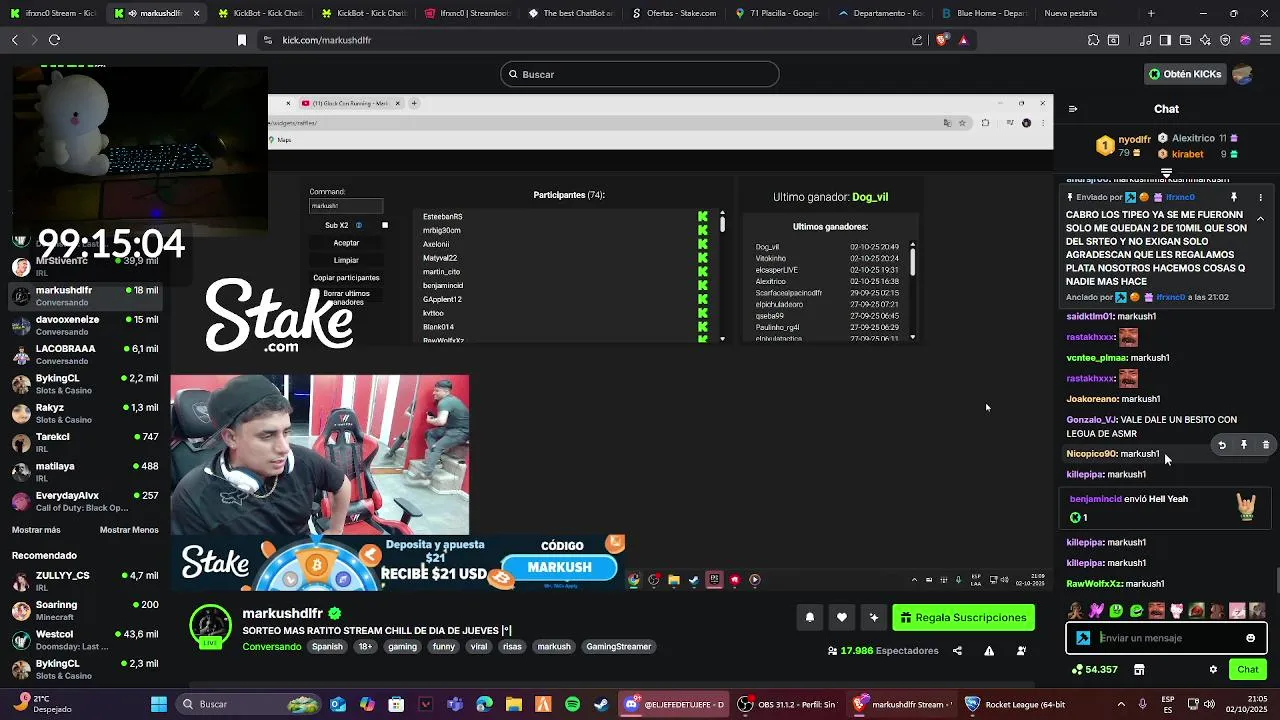
Task: Click the Regala Suscripciones button
Action: tap(963, 618)
